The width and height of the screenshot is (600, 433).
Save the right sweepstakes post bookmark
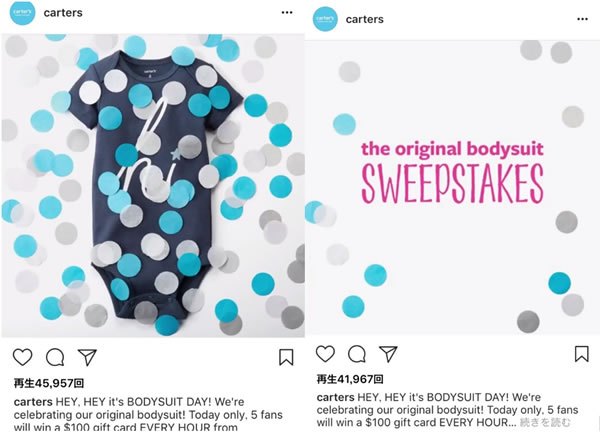[582, 354]
